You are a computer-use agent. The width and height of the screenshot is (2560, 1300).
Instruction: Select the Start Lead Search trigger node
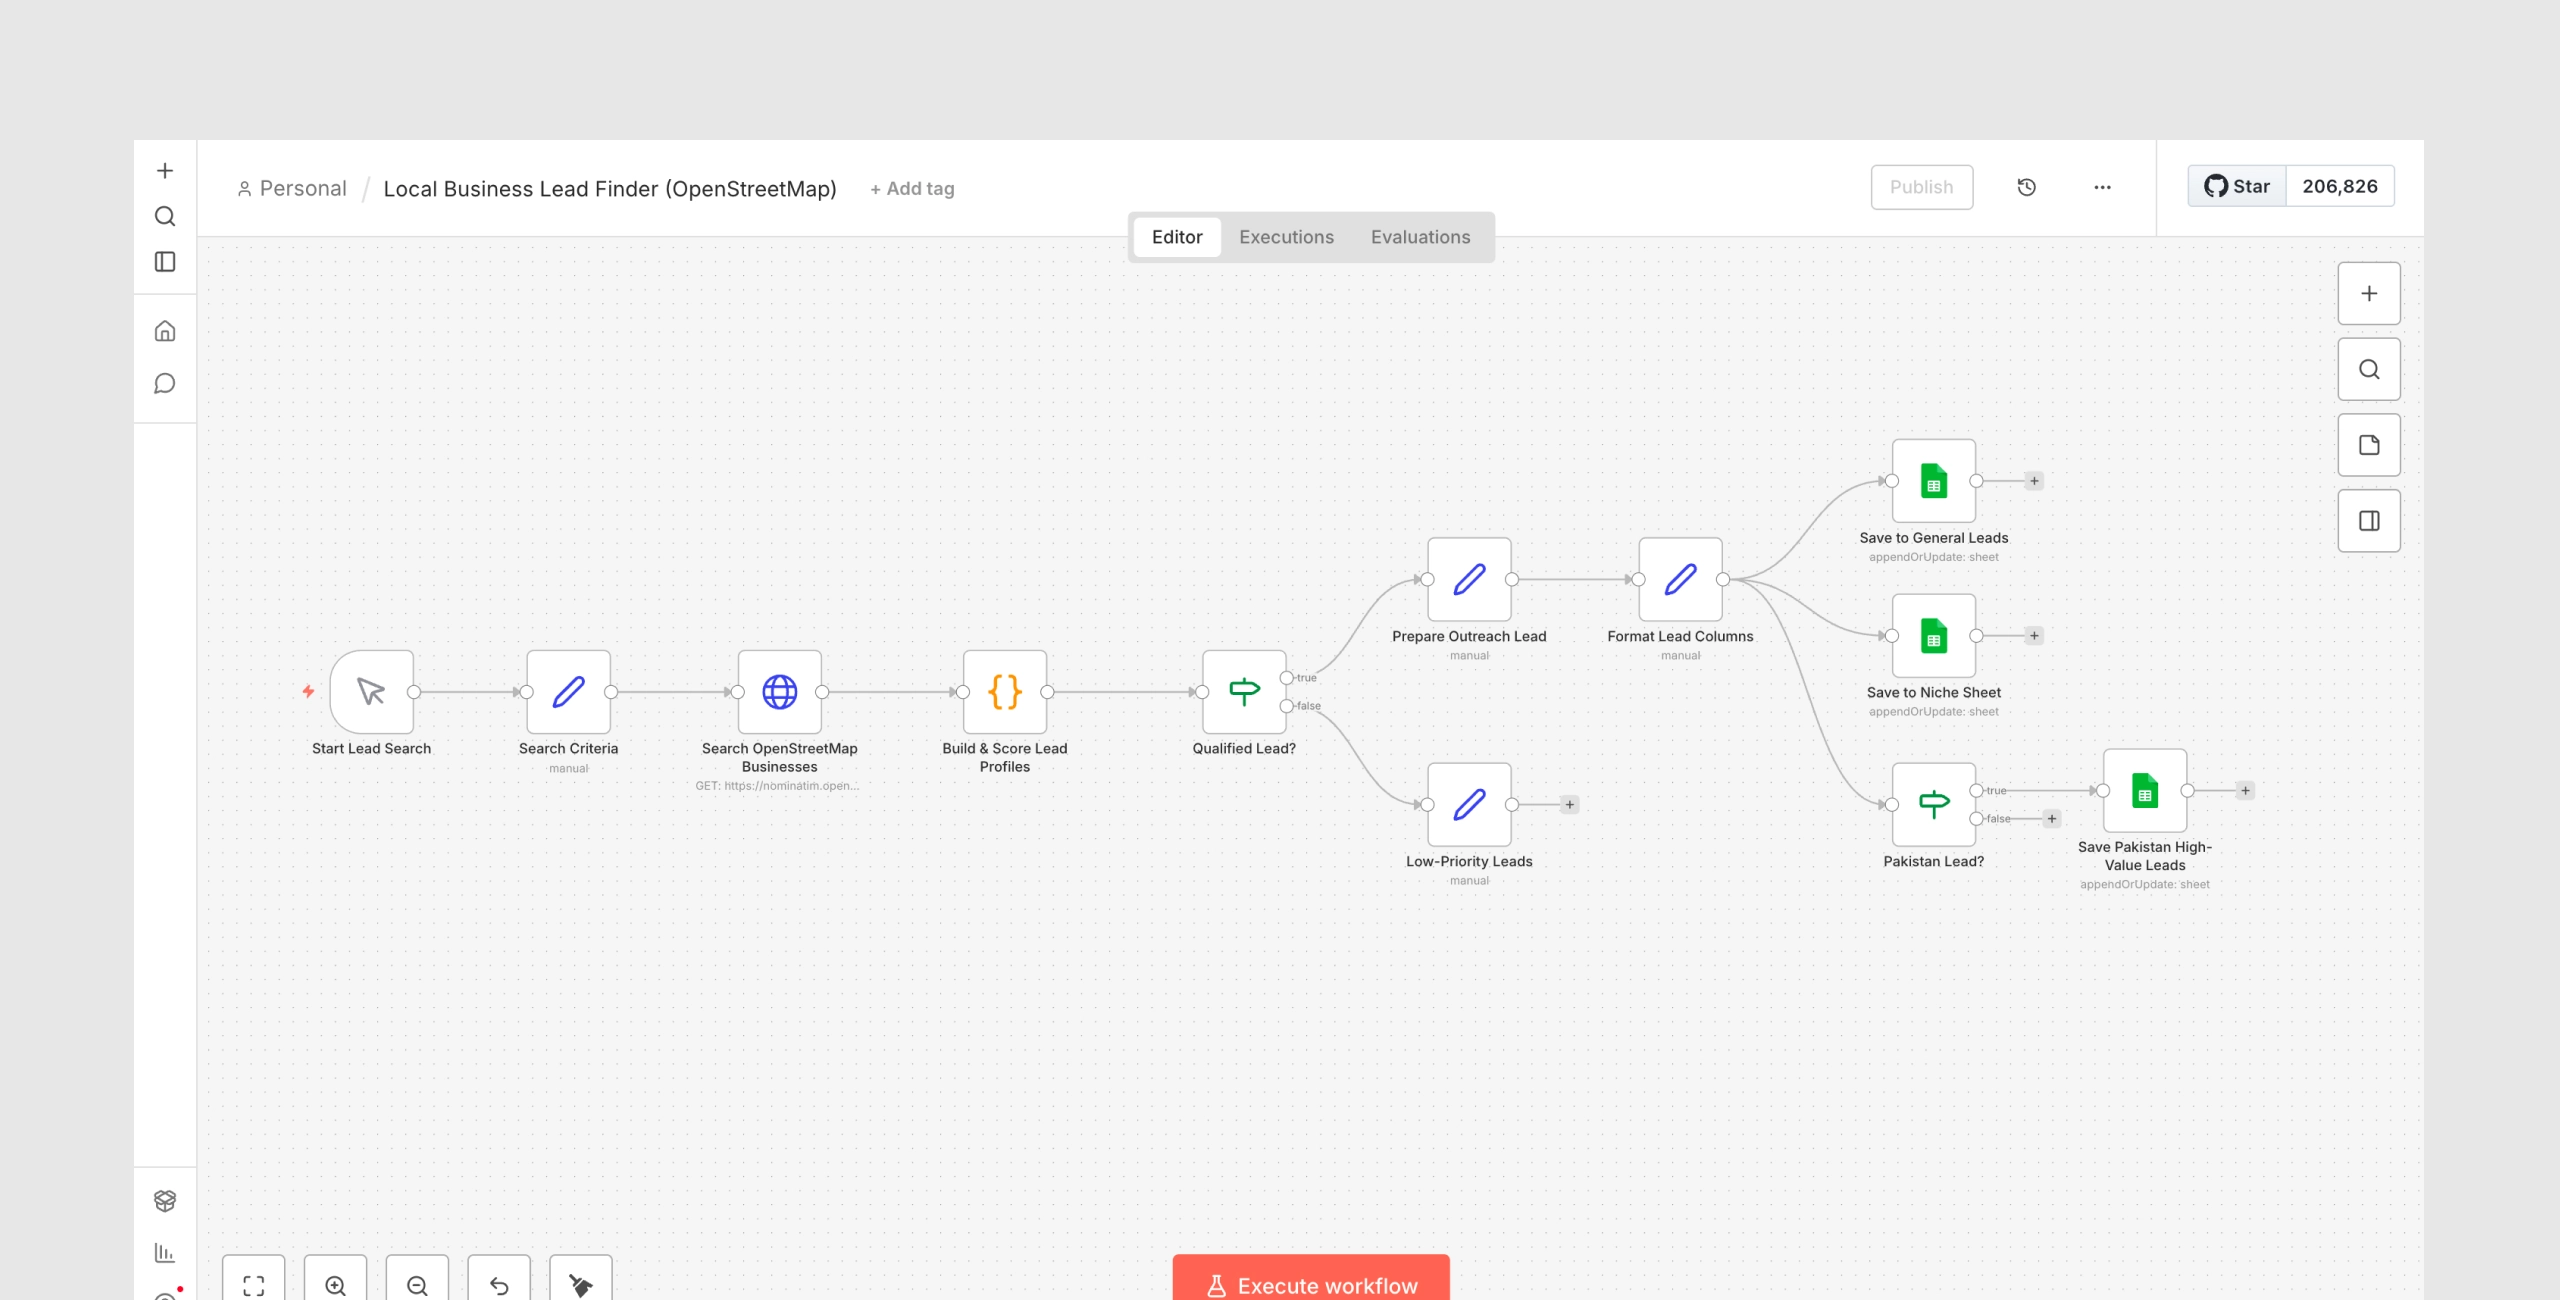(372, 692)
